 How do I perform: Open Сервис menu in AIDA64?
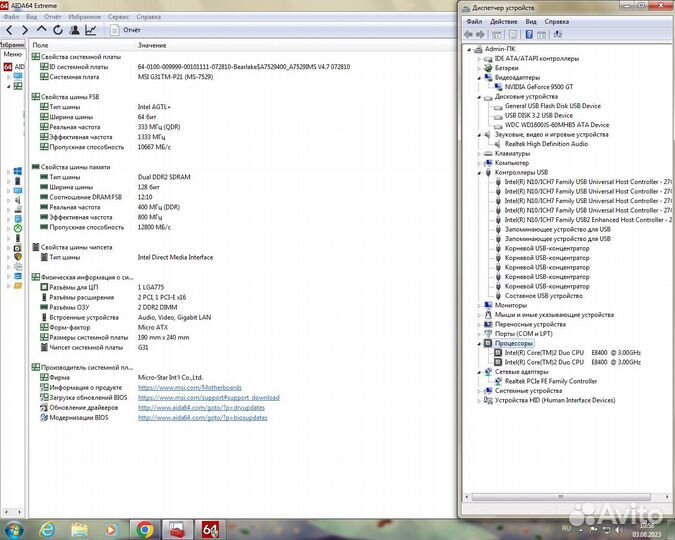click(118, 17)
